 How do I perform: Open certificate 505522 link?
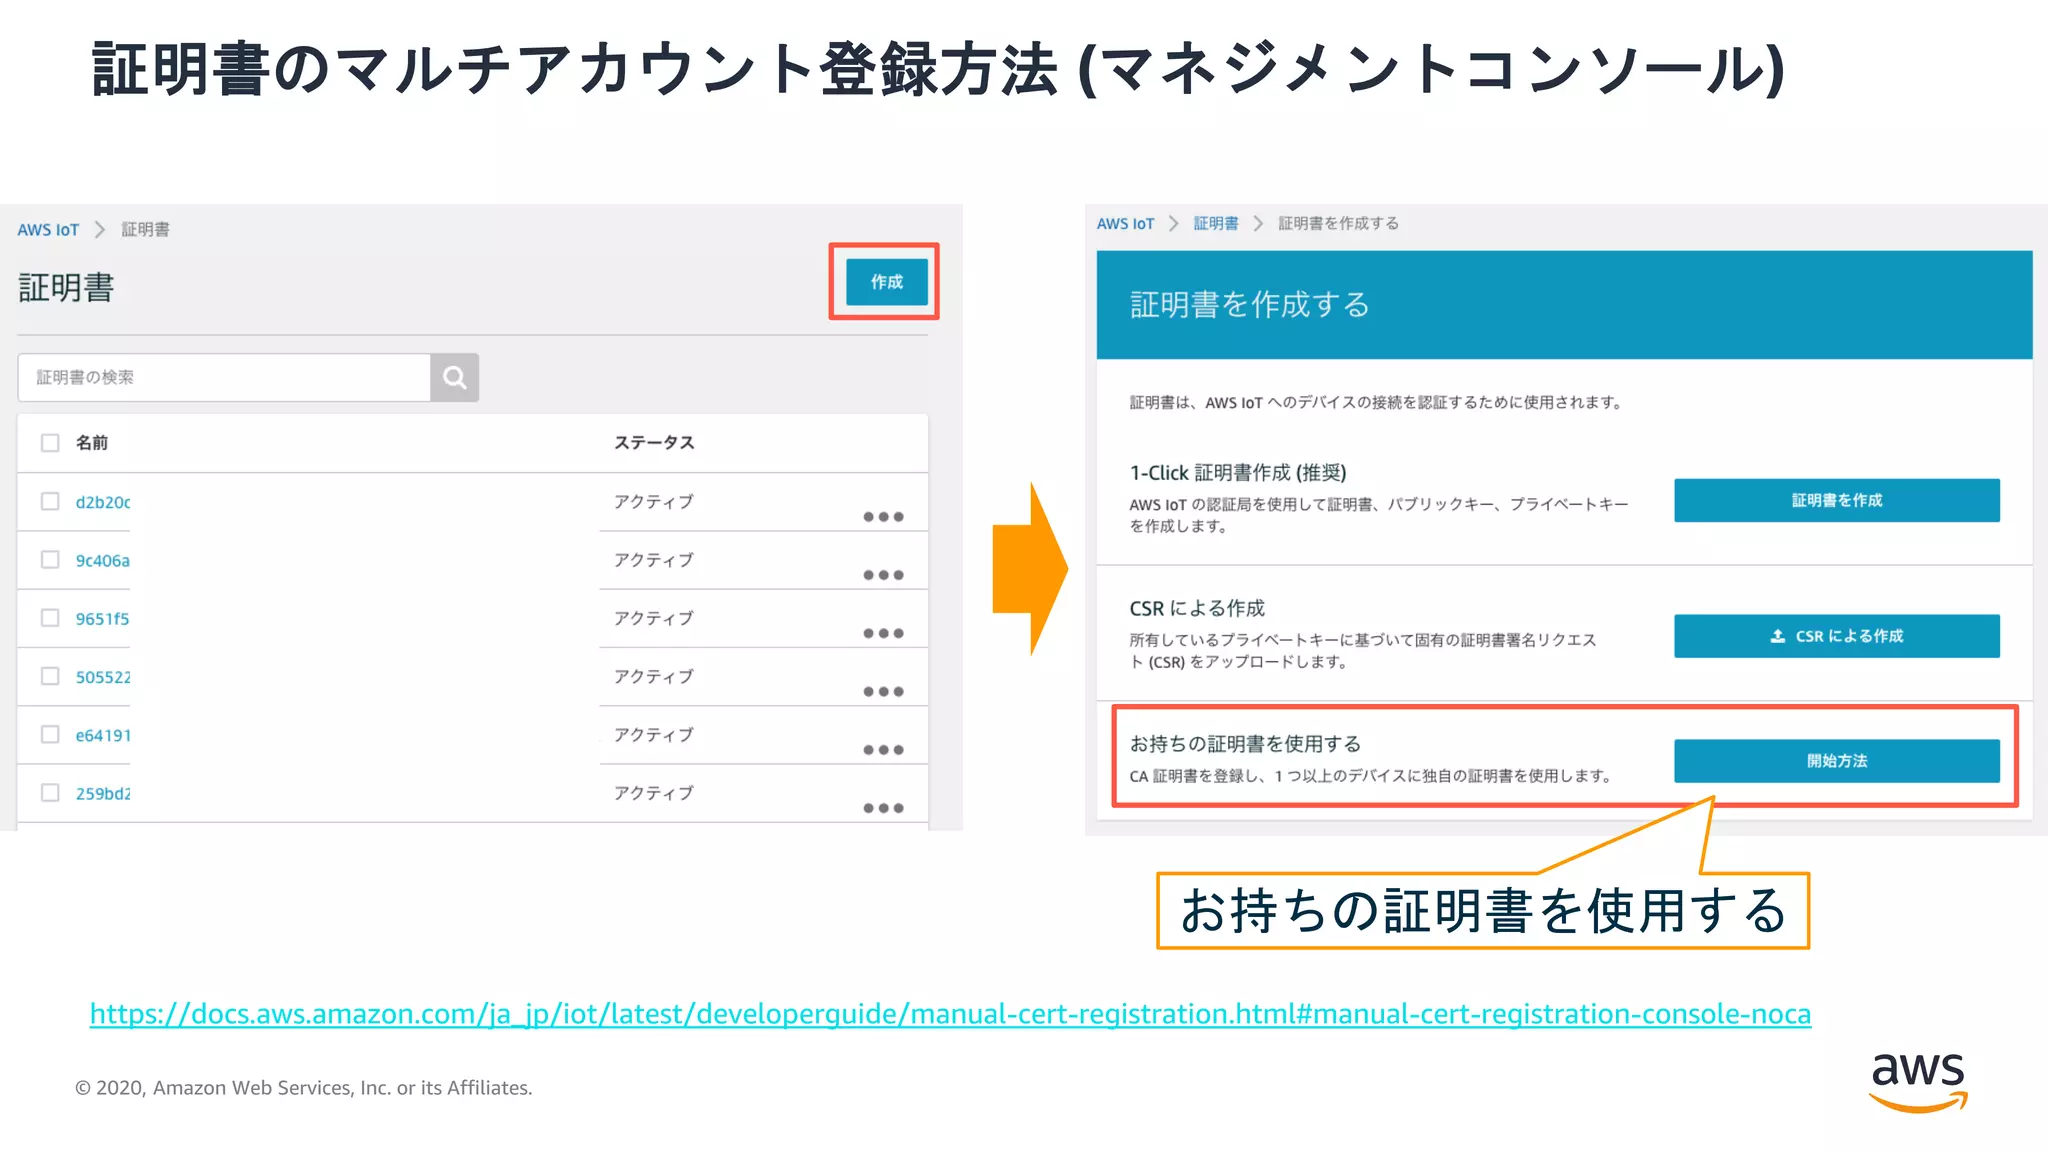(x=103, y=677)
